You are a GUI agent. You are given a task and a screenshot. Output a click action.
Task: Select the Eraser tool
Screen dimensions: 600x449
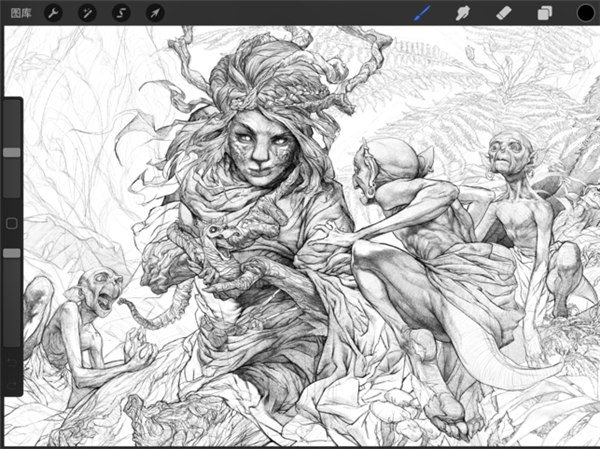(505, 13)
